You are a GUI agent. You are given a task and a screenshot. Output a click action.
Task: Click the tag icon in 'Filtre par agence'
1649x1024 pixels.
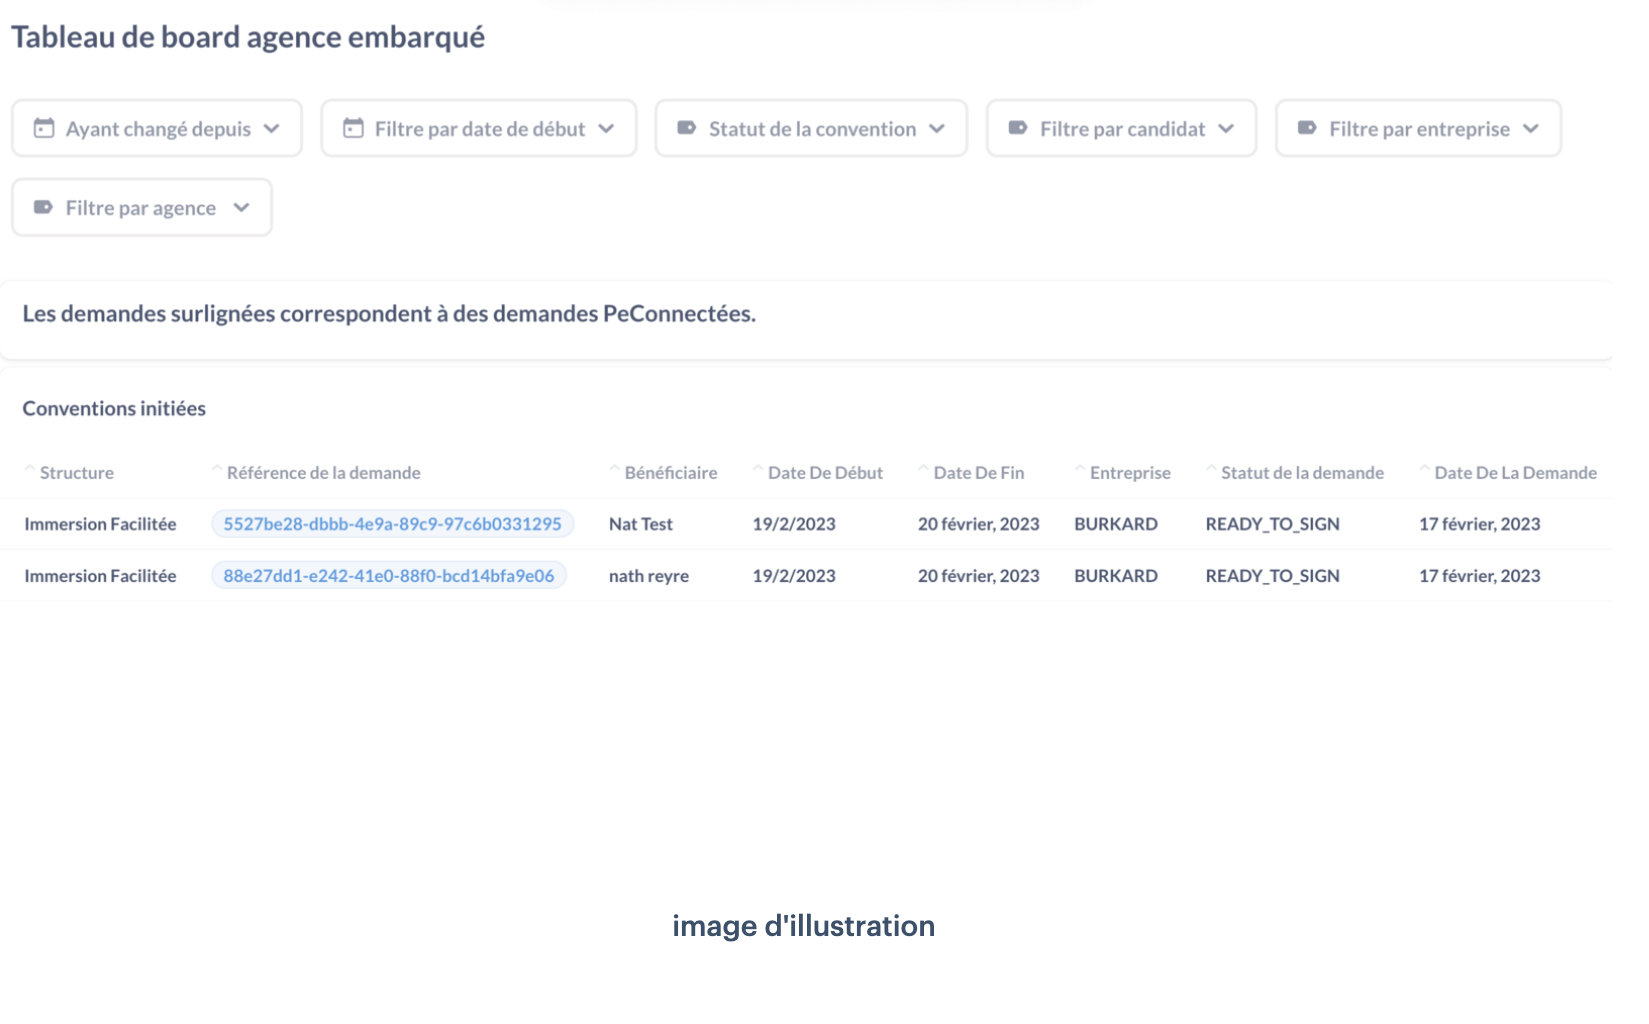click(x=41, y=207)
